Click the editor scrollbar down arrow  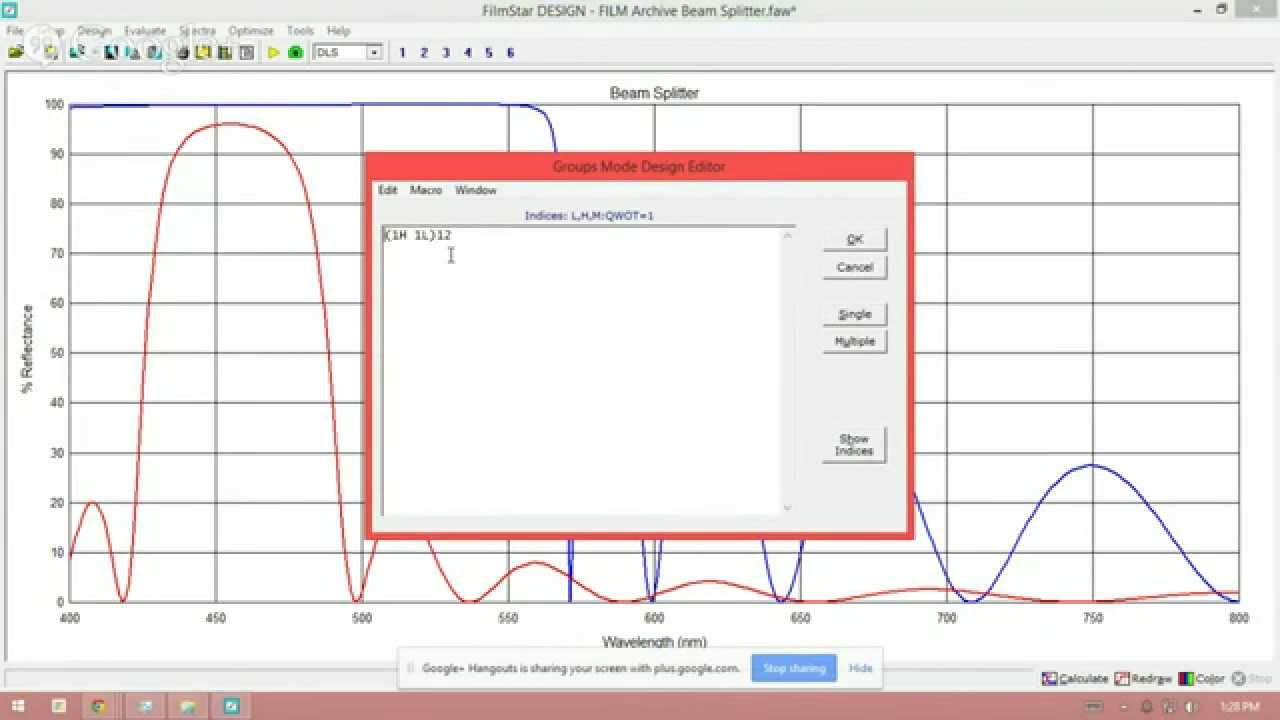point(788,507)
